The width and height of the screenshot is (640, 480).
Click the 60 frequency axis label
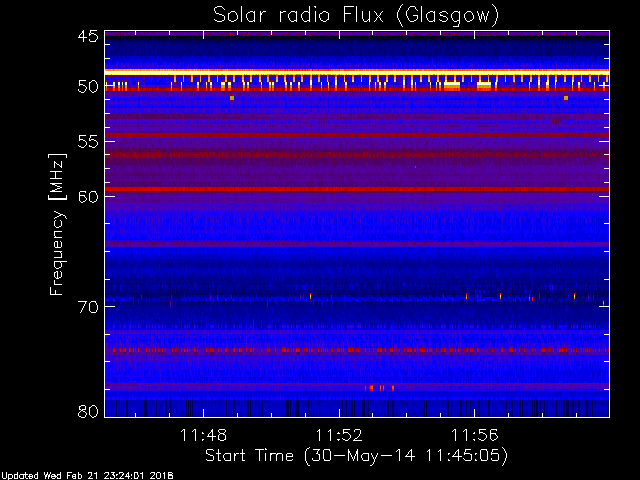click(88, 197)
